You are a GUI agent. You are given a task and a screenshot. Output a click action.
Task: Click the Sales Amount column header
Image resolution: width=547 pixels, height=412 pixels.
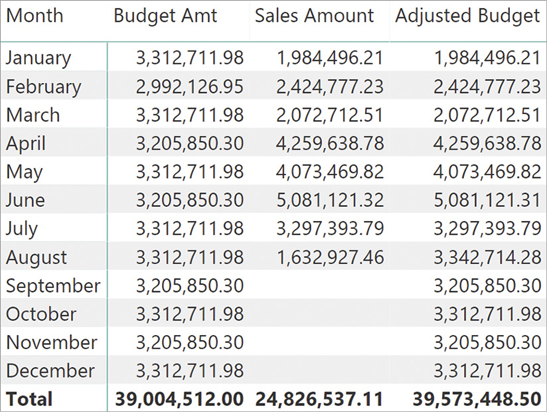coord(314,16)
